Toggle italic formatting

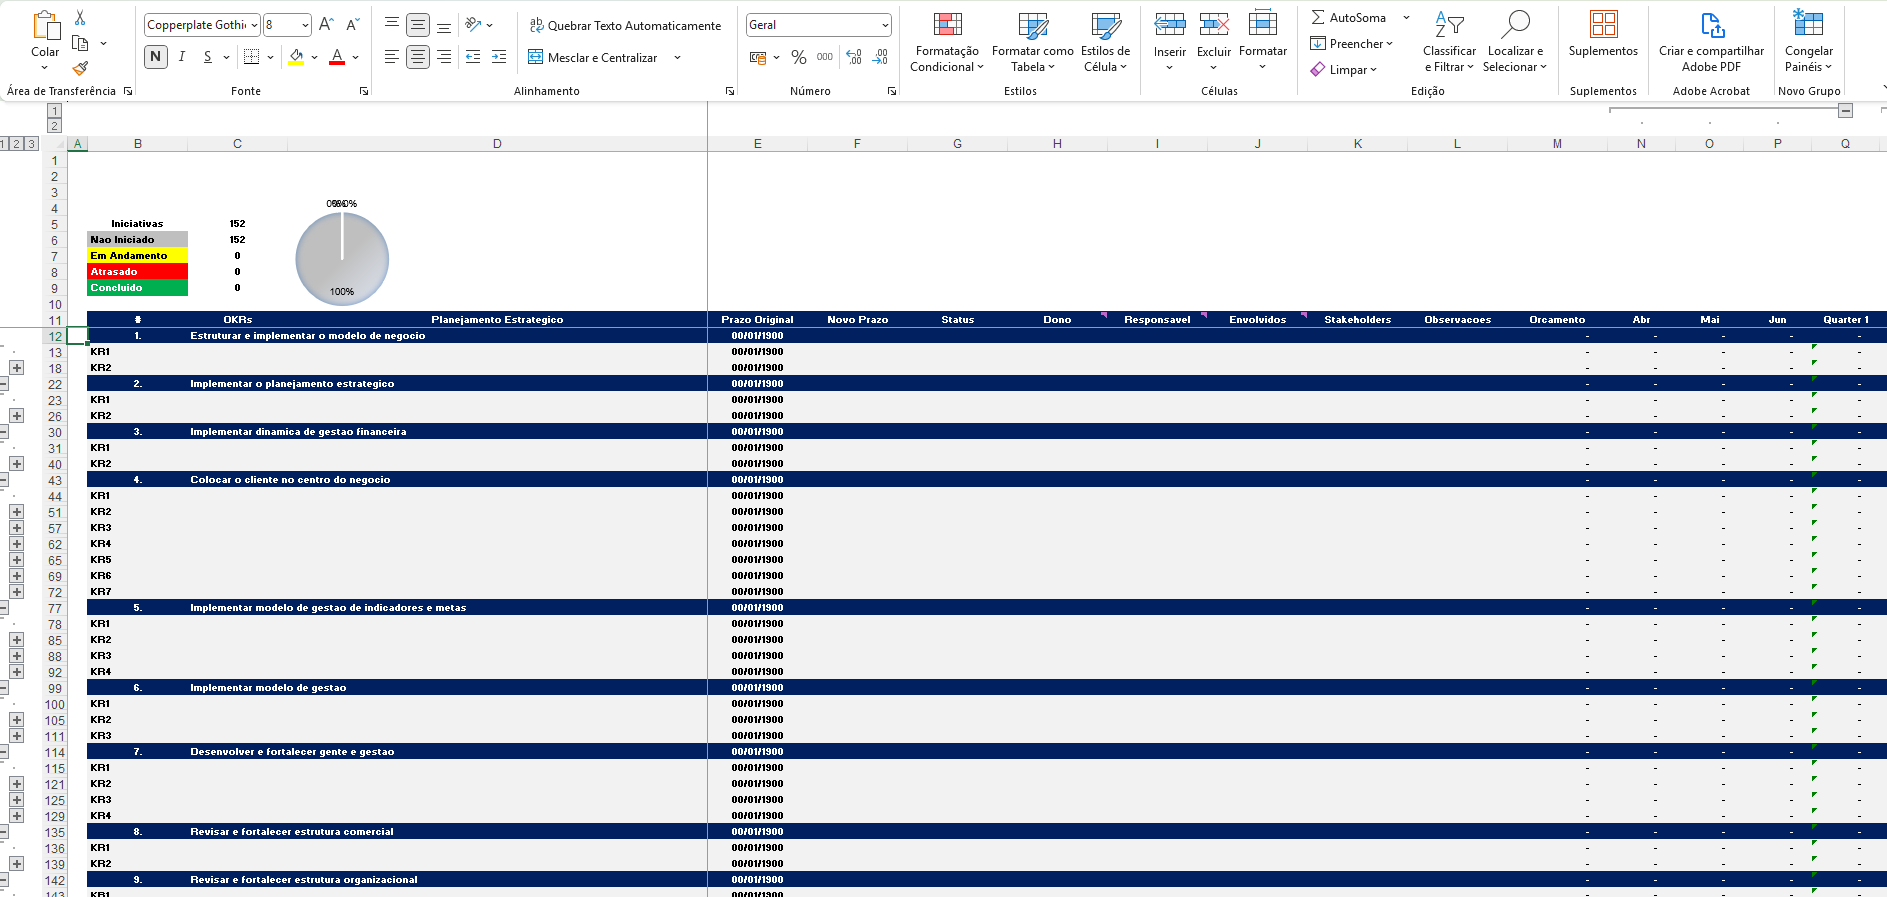182,57
